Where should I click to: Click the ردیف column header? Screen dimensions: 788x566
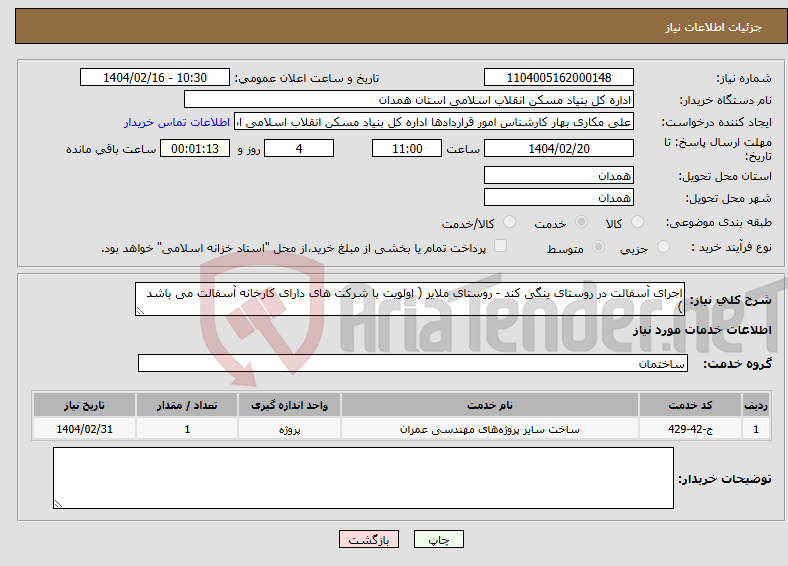coord(756,405)
